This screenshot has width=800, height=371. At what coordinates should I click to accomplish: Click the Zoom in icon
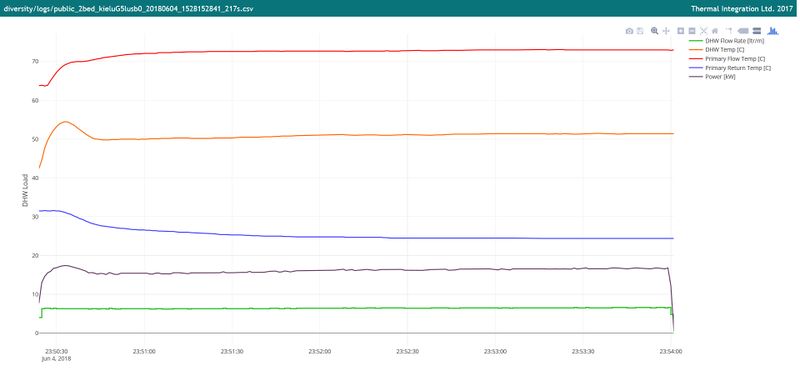681,31
